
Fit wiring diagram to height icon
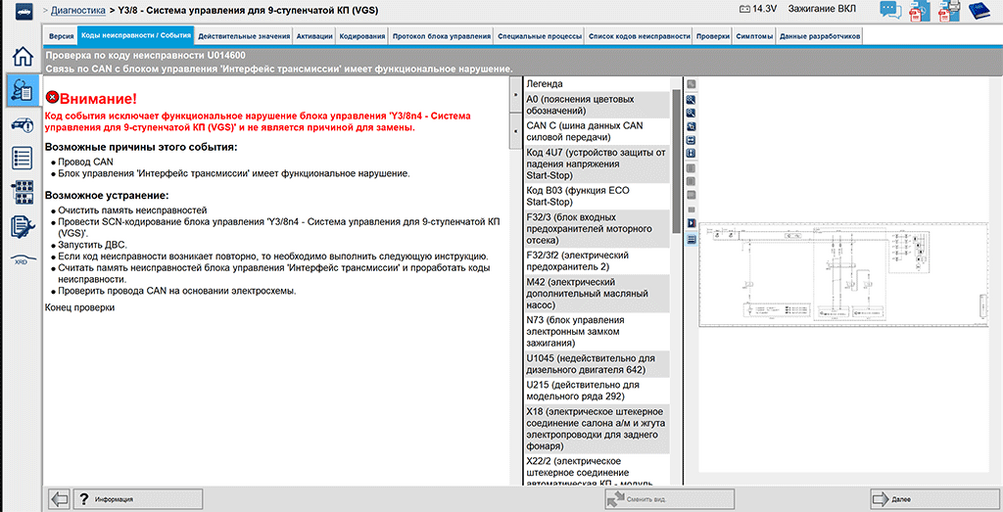coord(691,154)
